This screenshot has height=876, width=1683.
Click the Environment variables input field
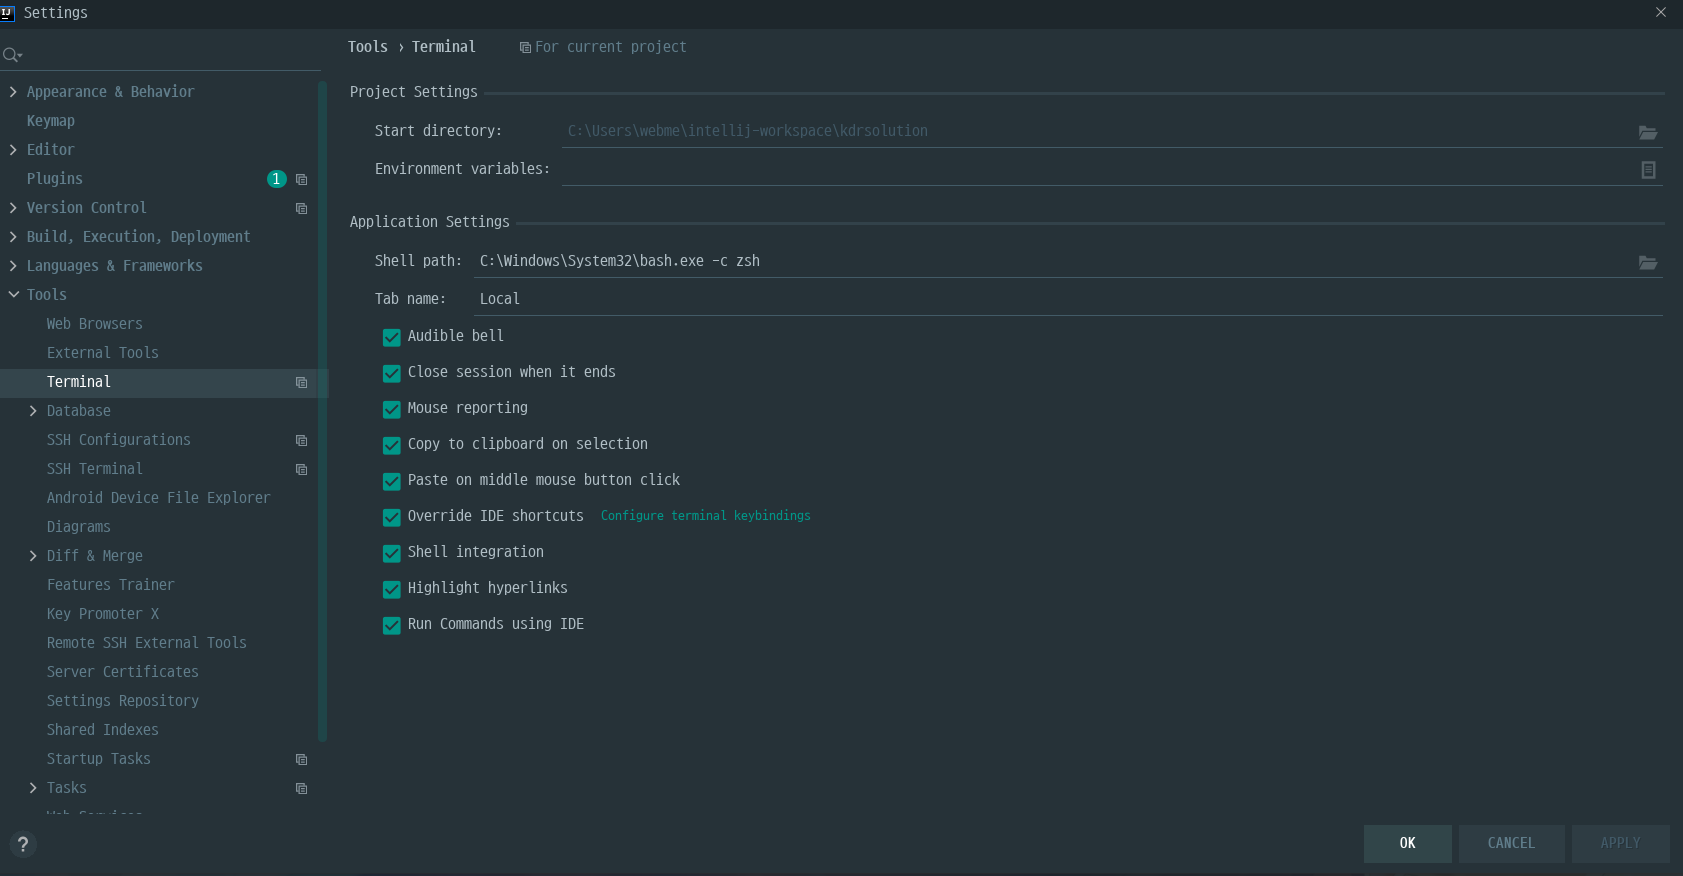click(1098, 169)
